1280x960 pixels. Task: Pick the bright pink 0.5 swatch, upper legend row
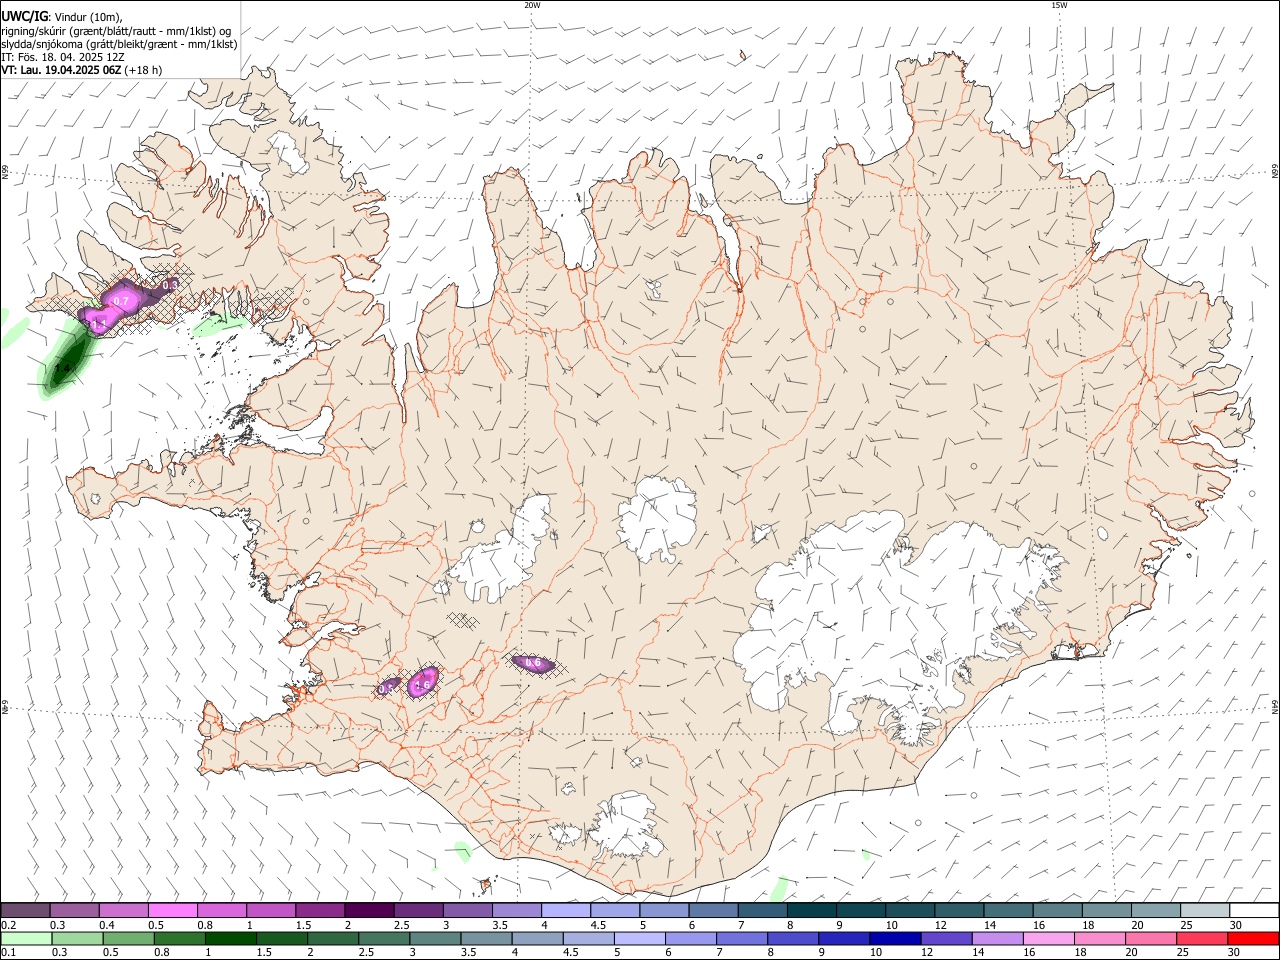(172, 911)
